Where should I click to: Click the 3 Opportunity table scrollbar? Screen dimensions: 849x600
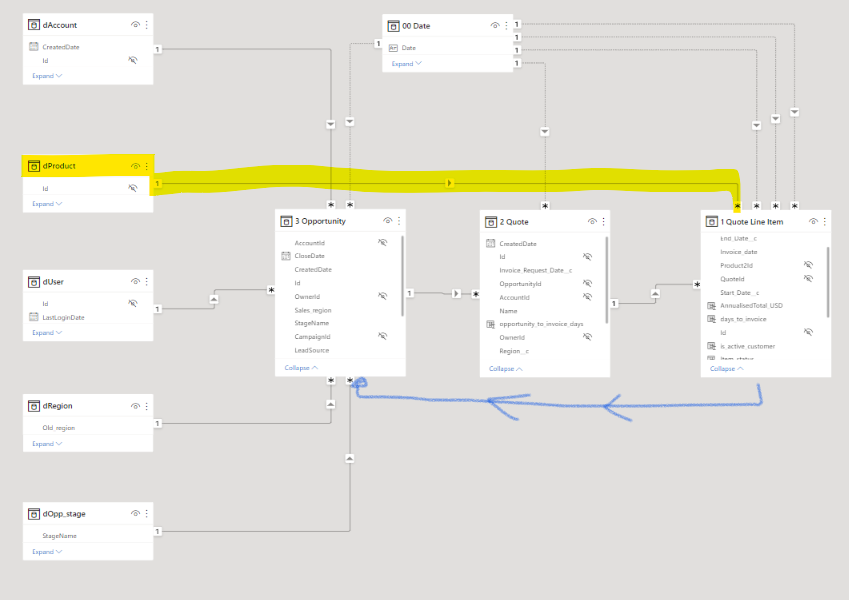[x=402, y=276]
